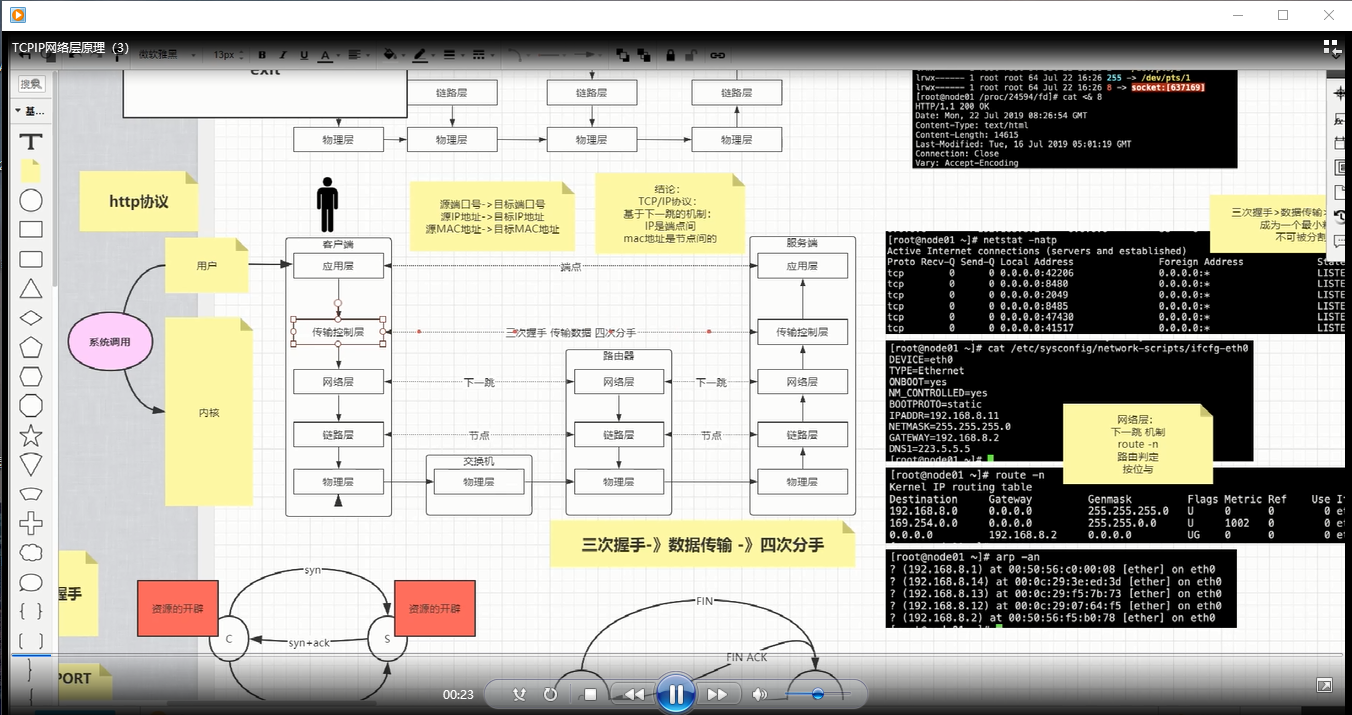Select the cross plus shape in sidebar
The height and width of the screenshot is (715, 1352).
(32, 523)
